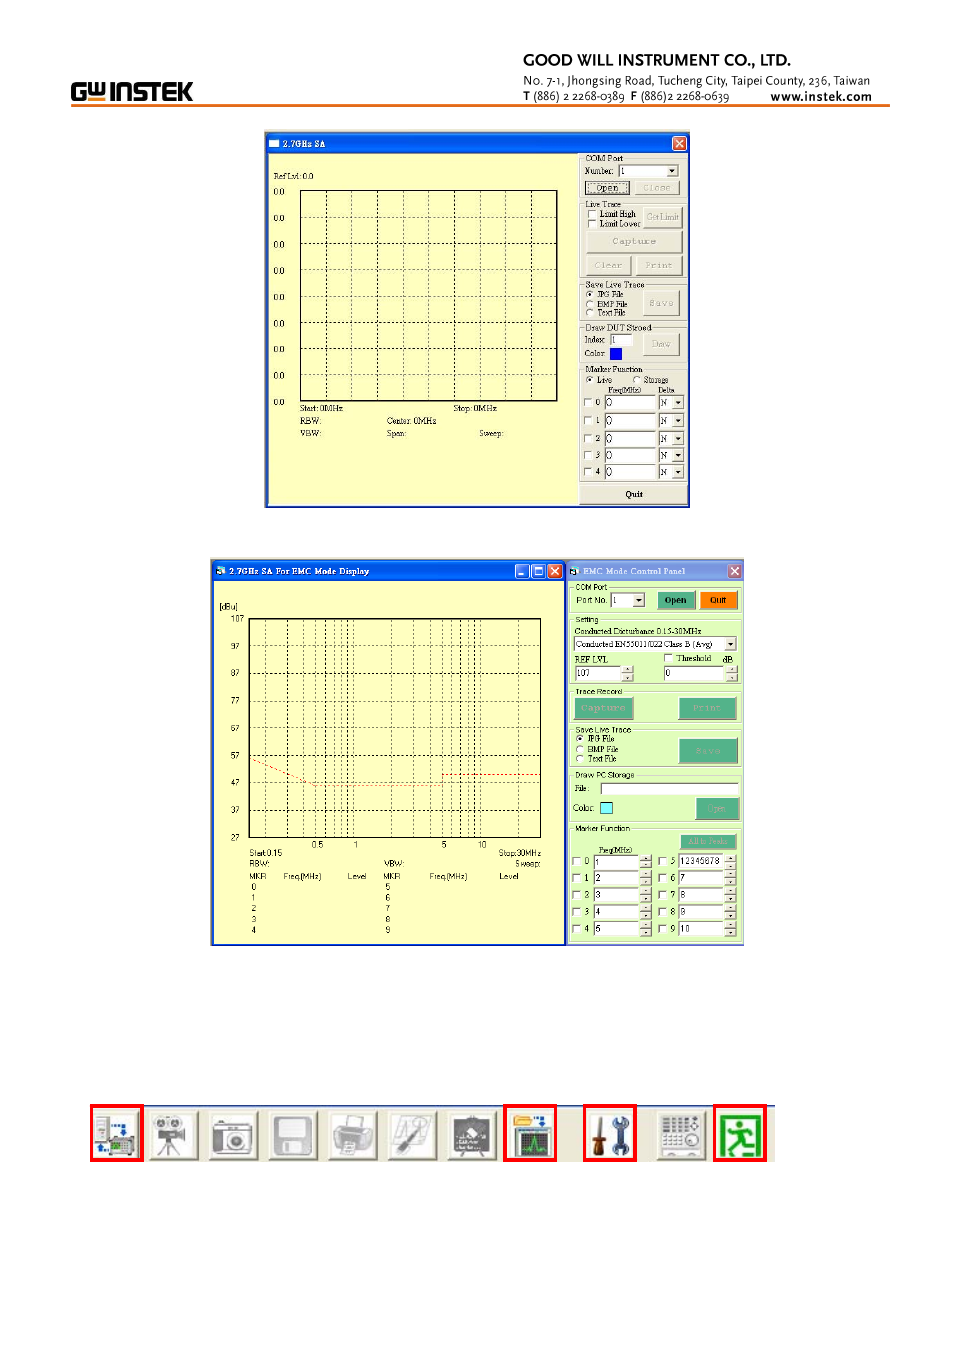Screen dimensions: 954x1350
Task: Select Storage marker function radio in SA
Action: point(637,380)
